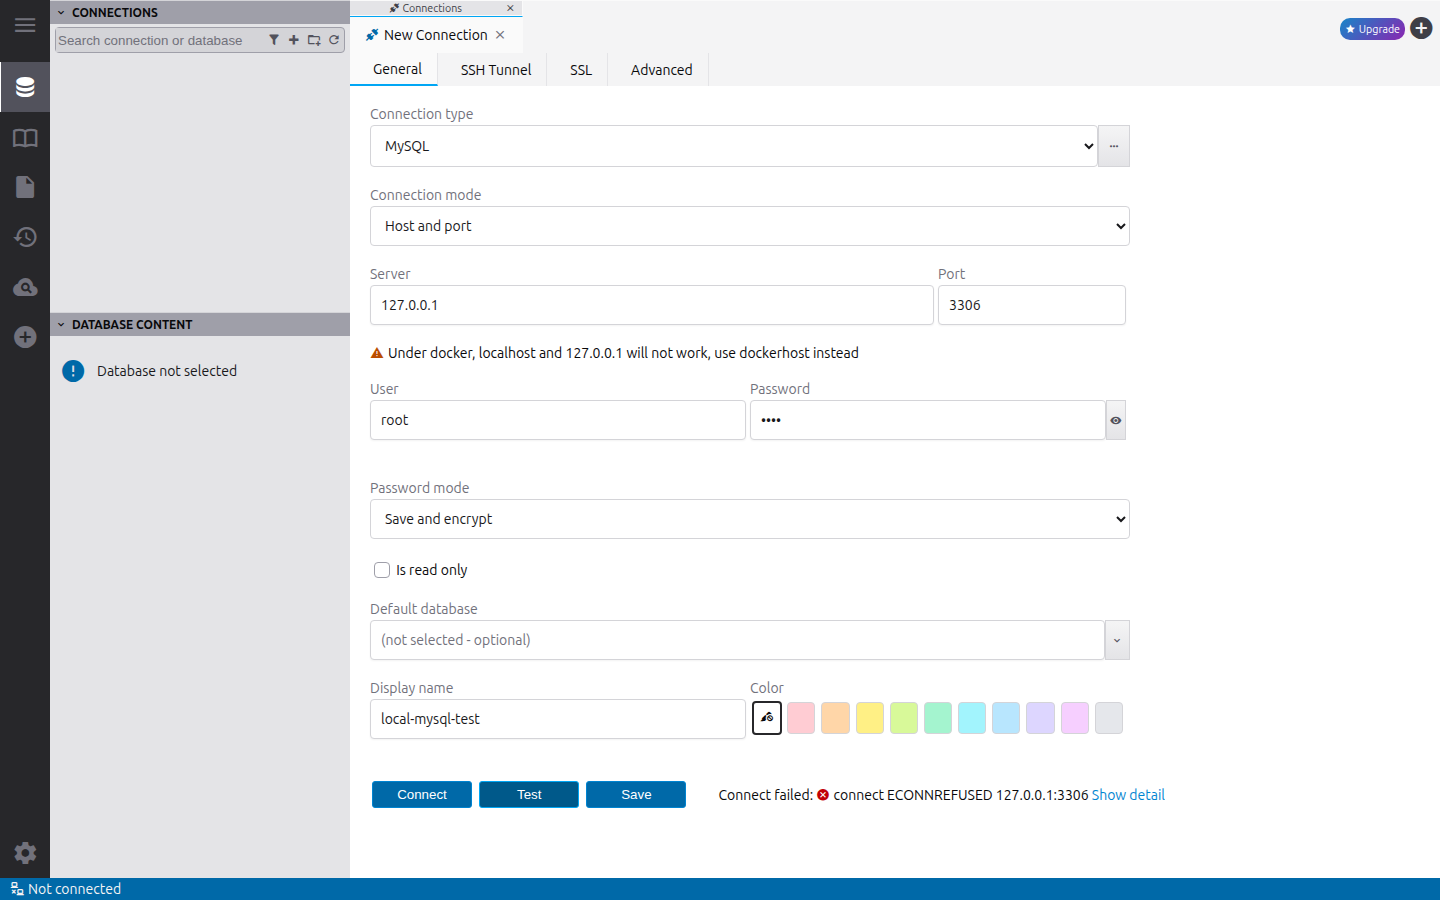Select the pink color swatch
This screenshot has height=900, width=1440.
pyautogui.click(x=801, y=718)
